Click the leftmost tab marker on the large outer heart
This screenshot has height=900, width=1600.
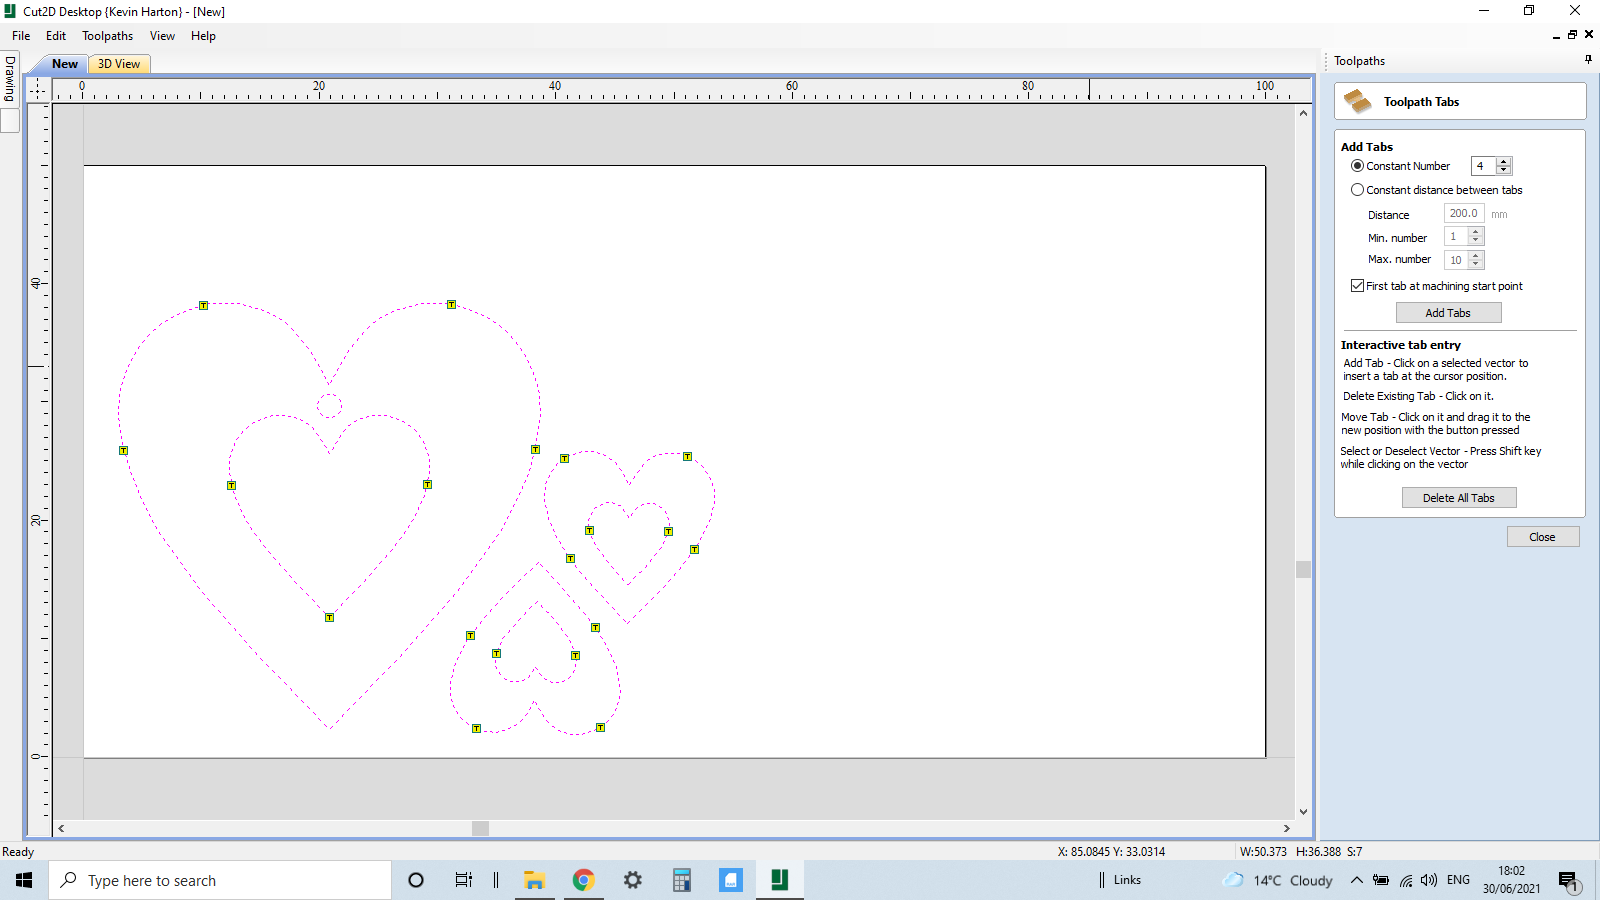tap(123, 451)
